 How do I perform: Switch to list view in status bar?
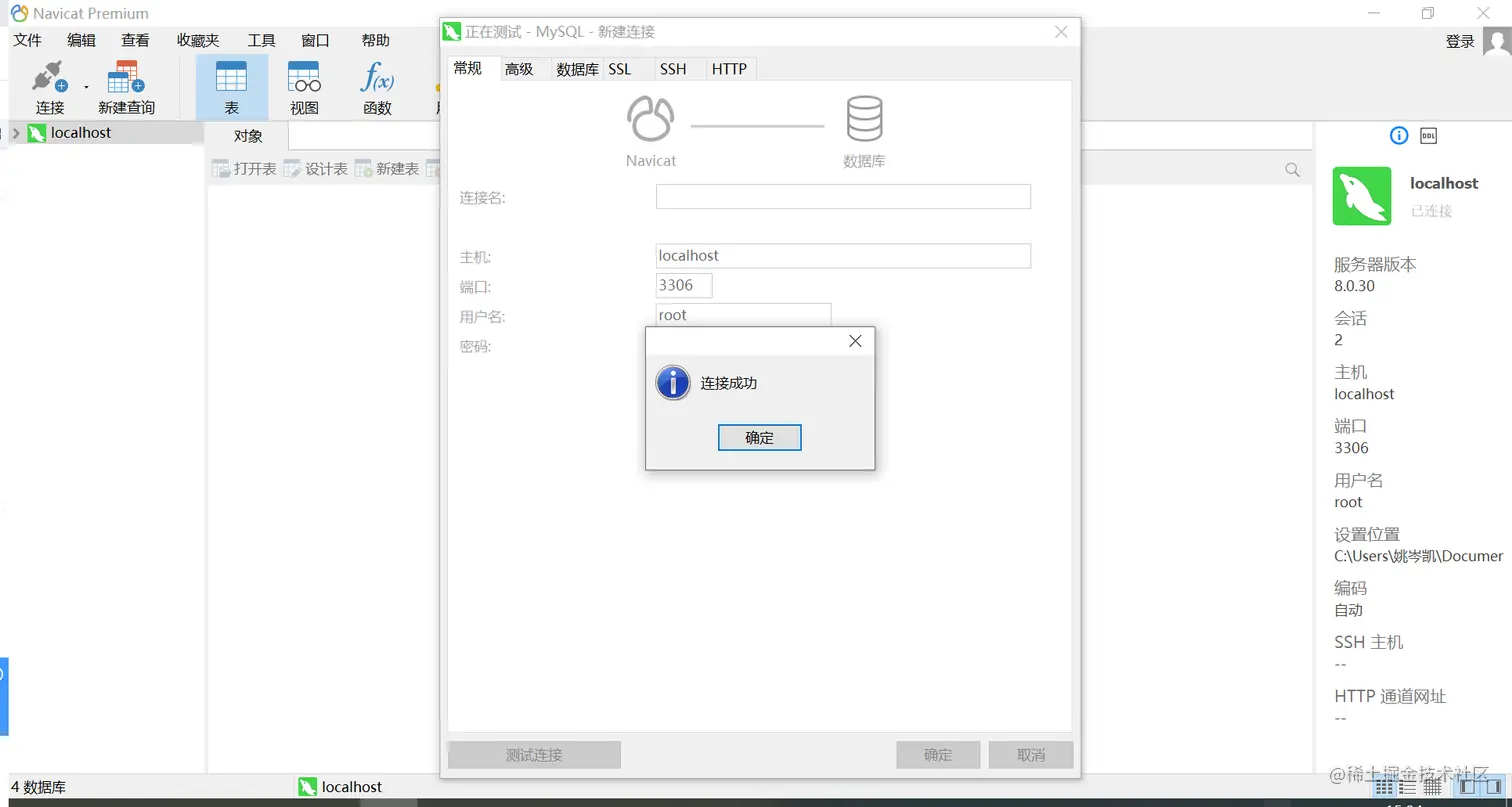[x=1408, y=787]
